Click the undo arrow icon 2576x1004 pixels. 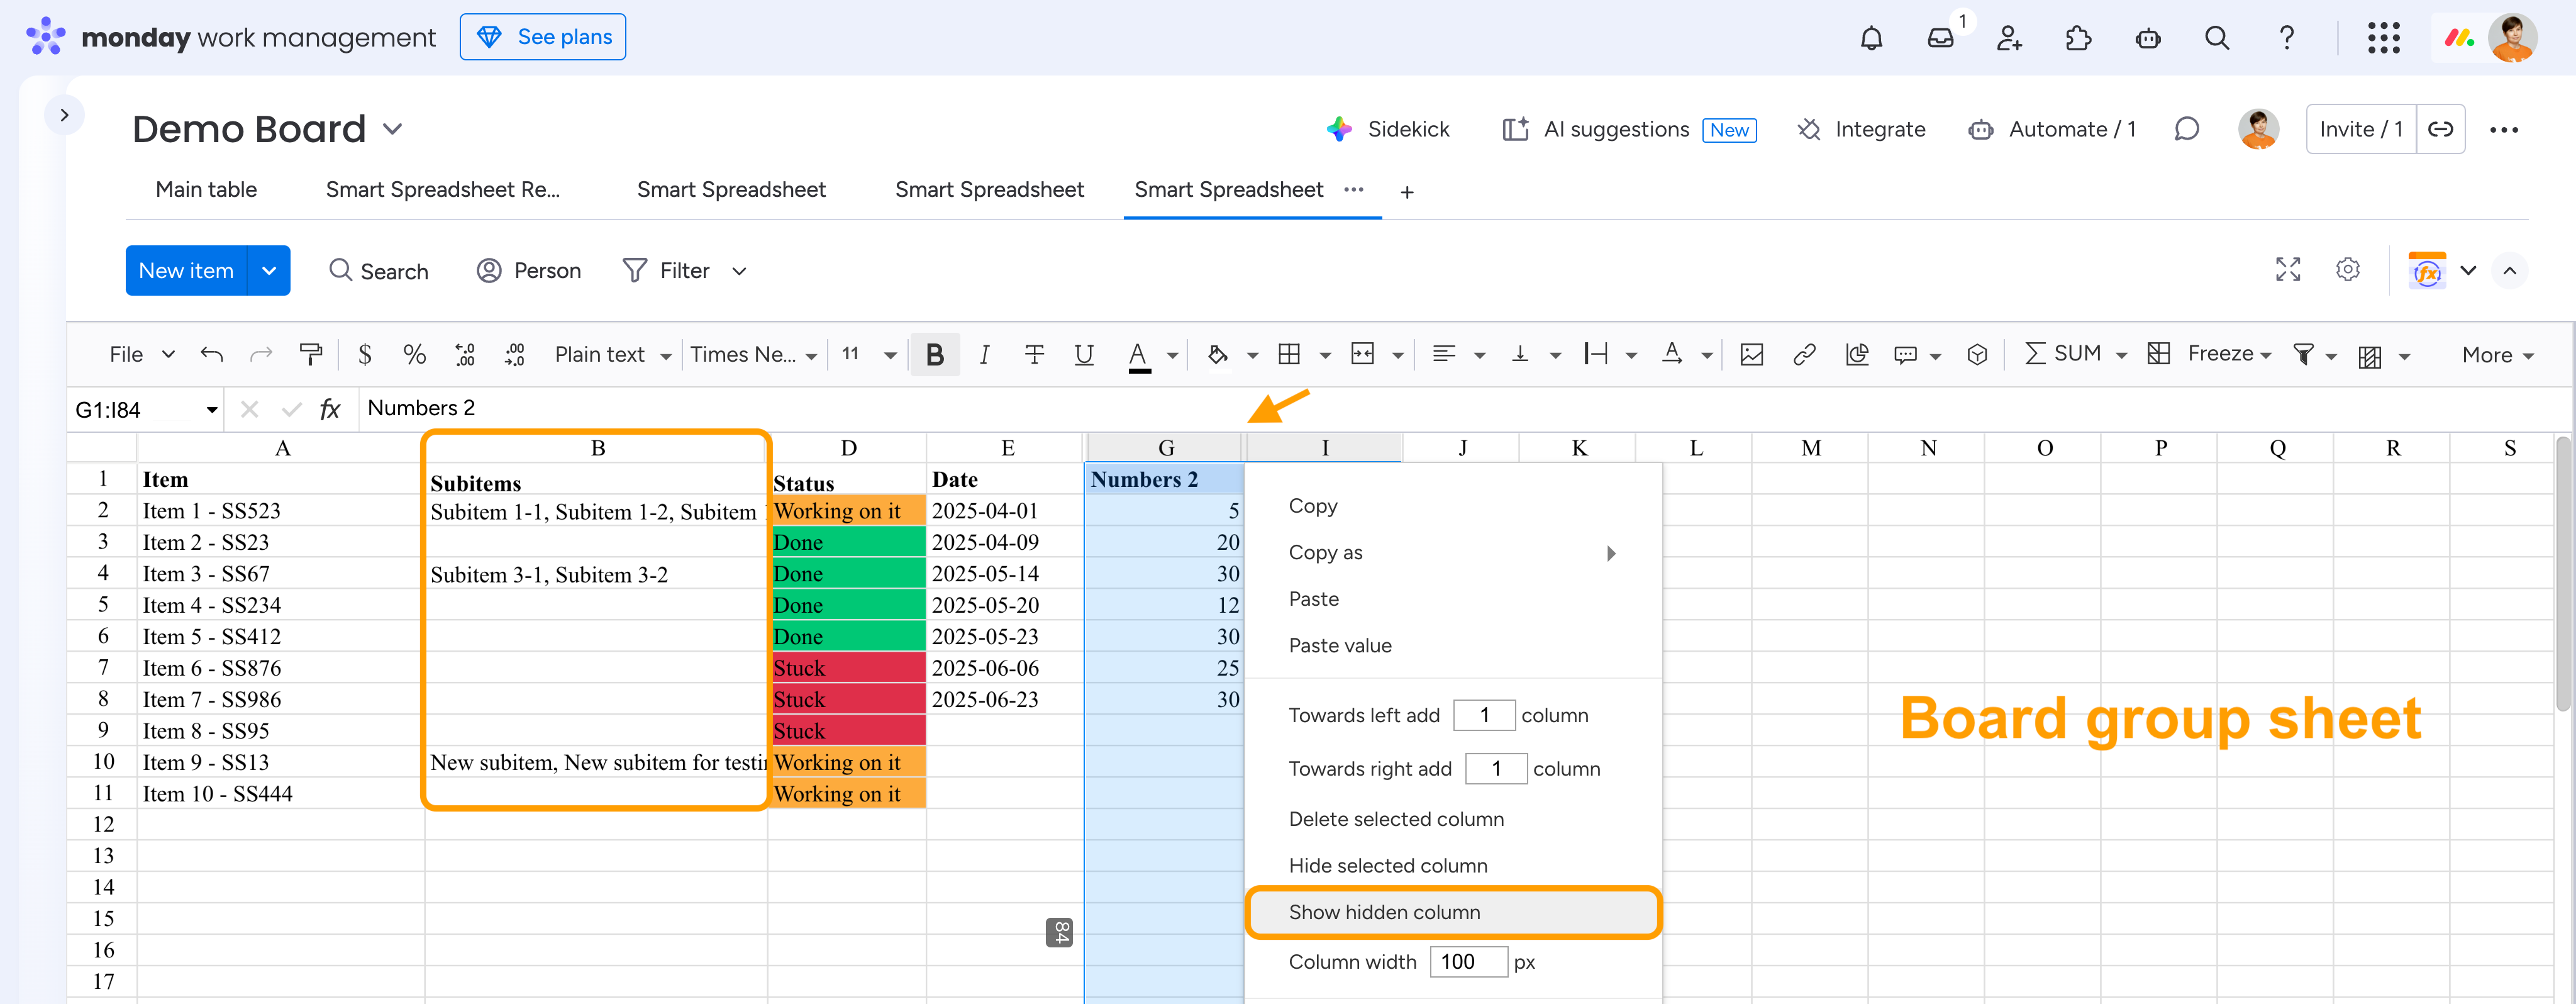pos(212,354)
